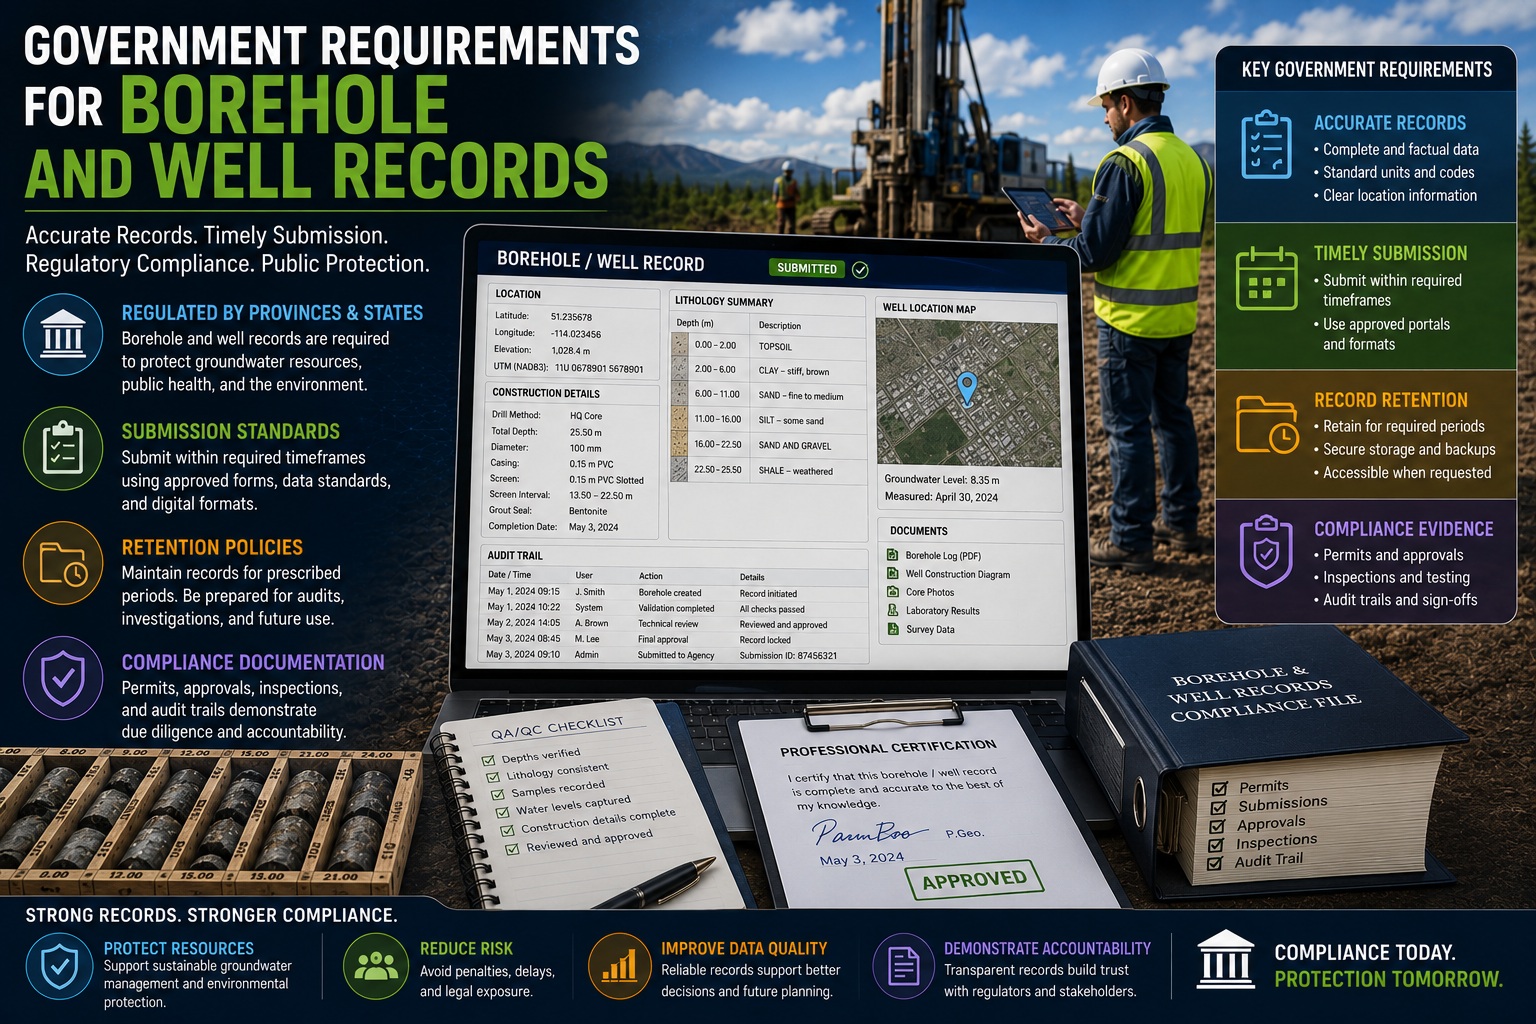Click the Screen Interval value 13.50 – 22.50 m
Image resolution: width=1536 pixels, height=1024 pixels.
[600, 495]
